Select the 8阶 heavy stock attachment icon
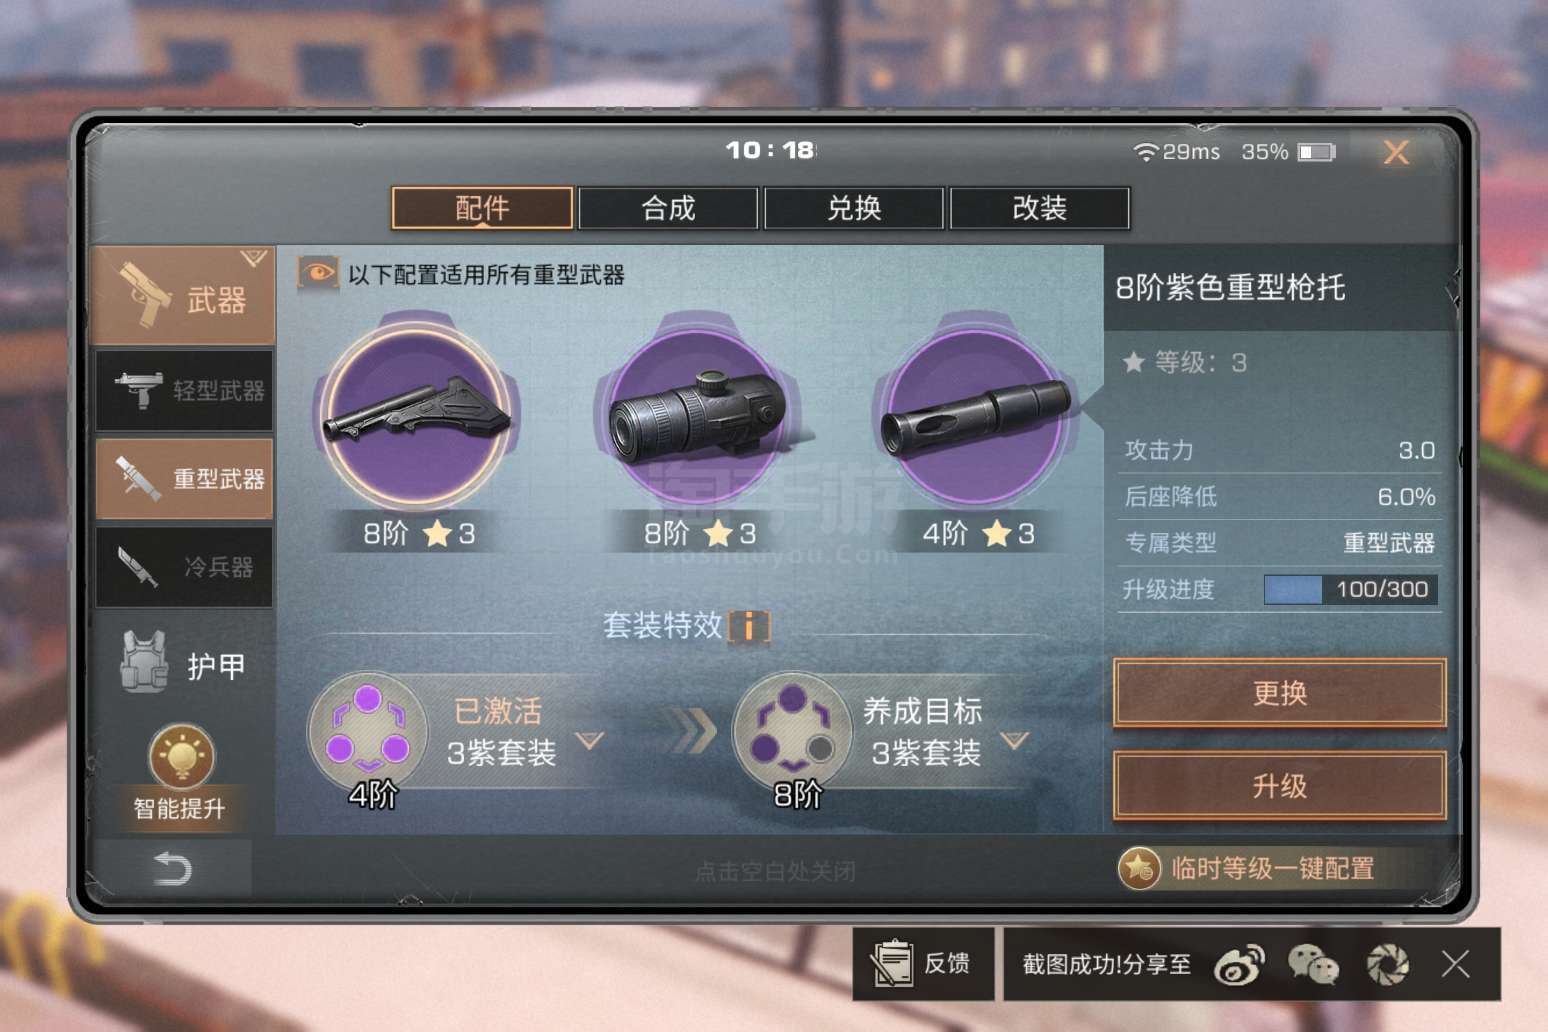This screenshot has height=1032, width=1548. point(417,414)
